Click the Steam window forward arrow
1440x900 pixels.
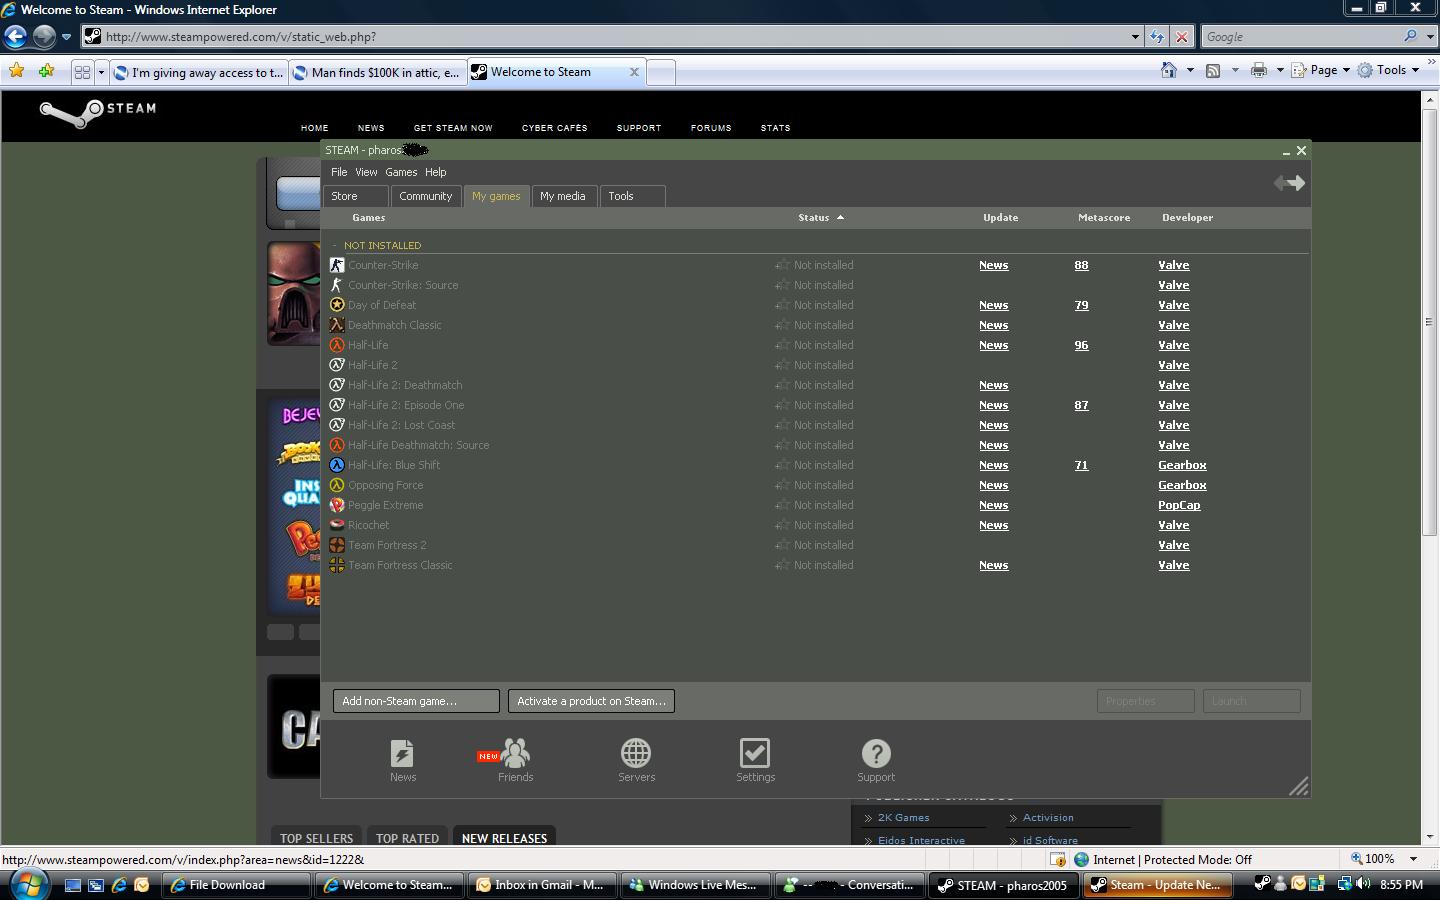pyautogui.click(x=1297, y=183)
